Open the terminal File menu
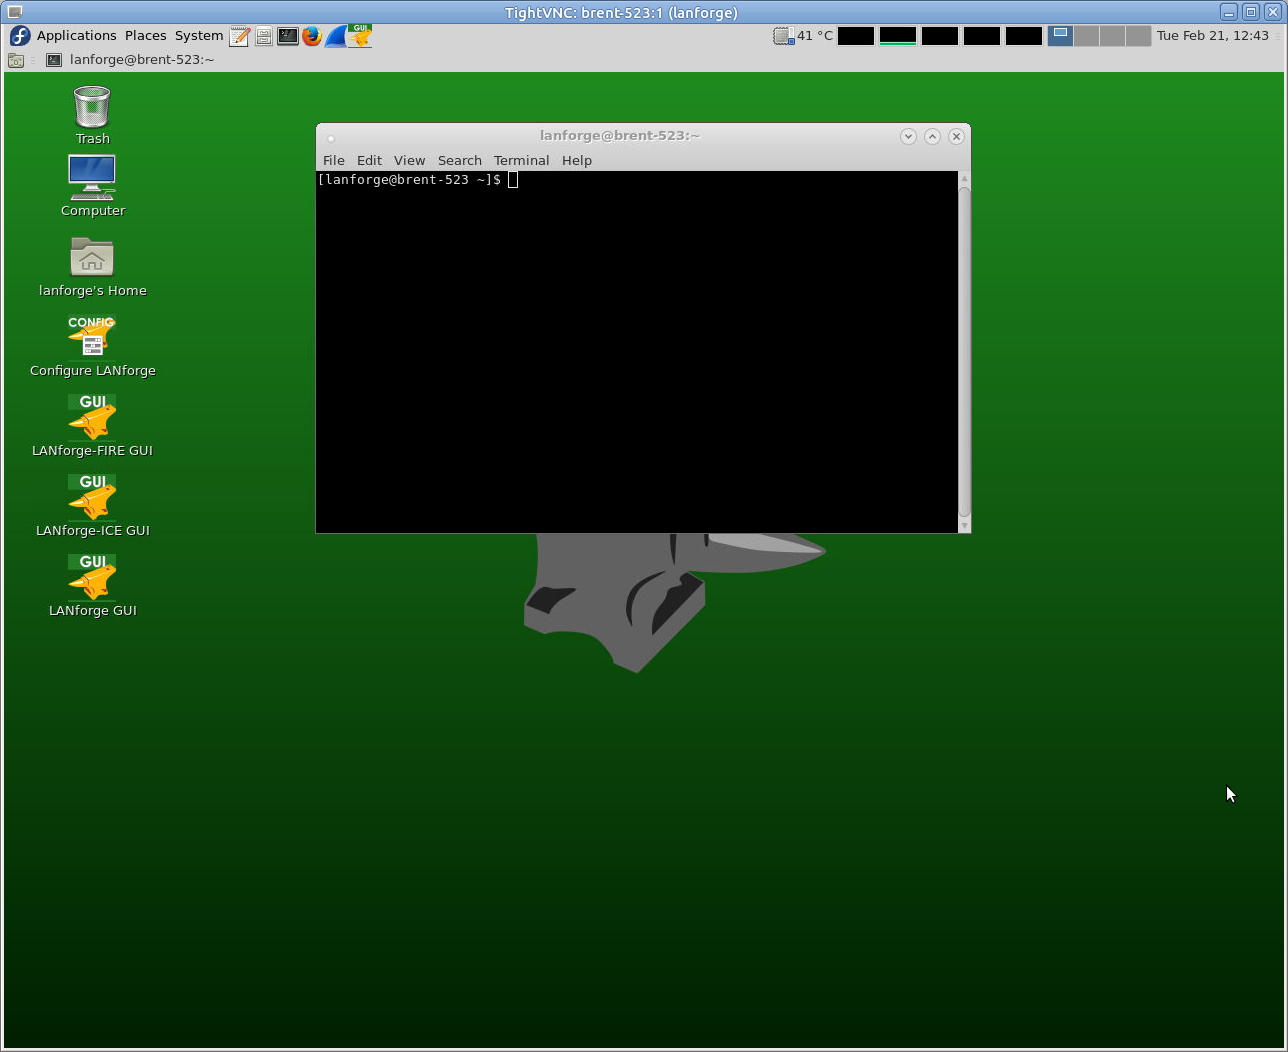 pyautogui.click(x=334, y=160)
